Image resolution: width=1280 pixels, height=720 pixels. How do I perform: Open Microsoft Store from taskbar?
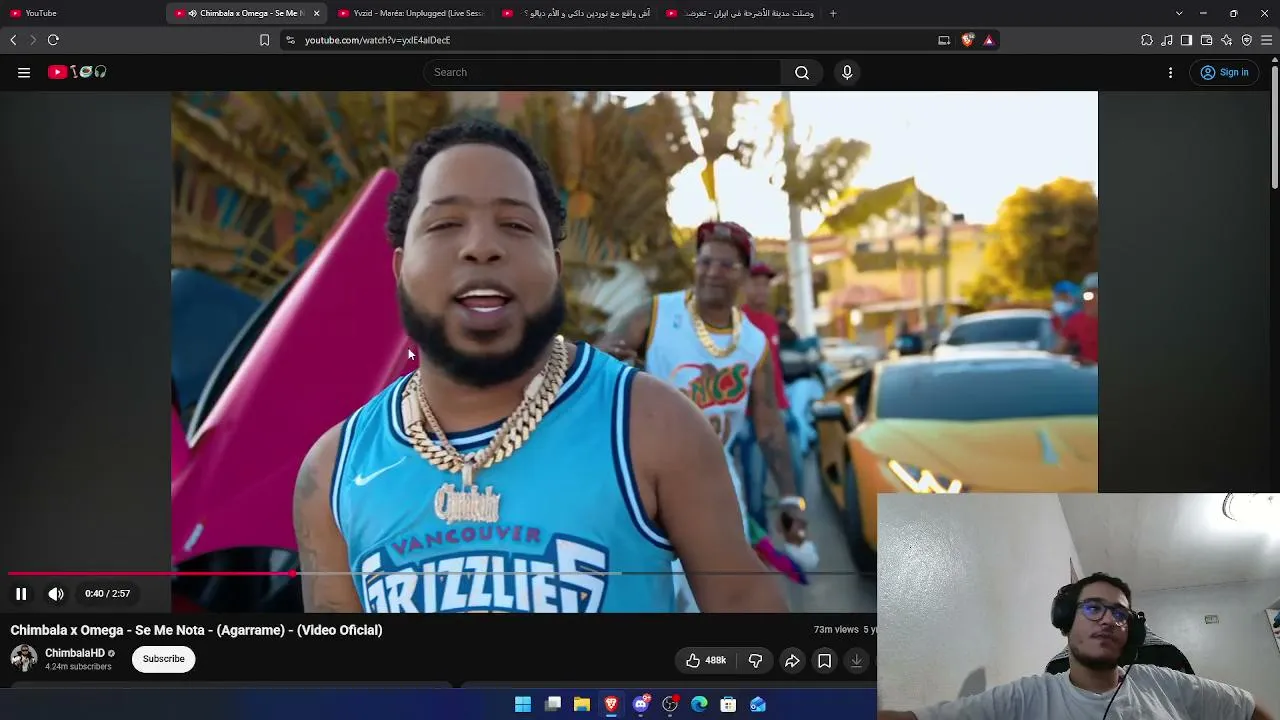click(728, 705)
